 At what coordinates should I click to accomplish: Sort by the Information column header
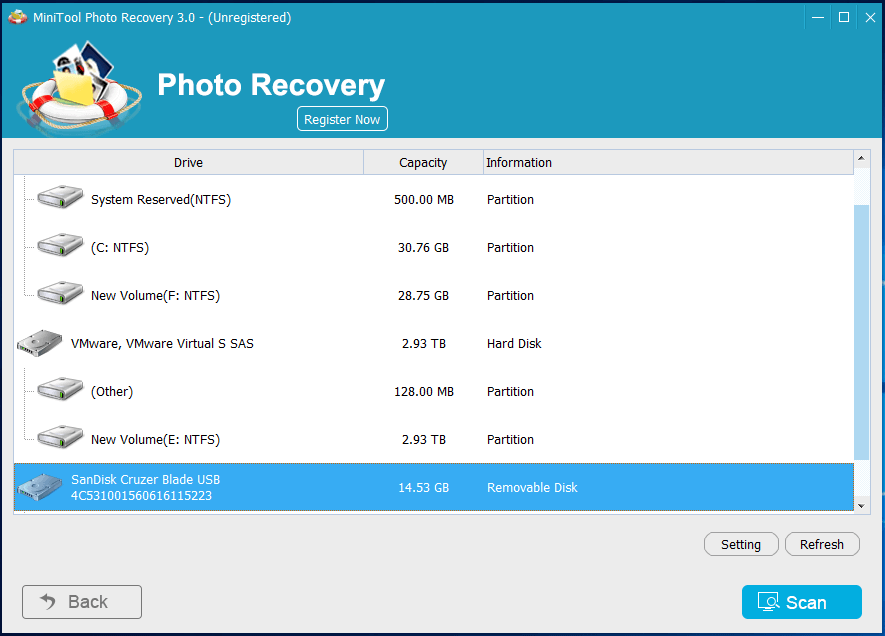668,163
